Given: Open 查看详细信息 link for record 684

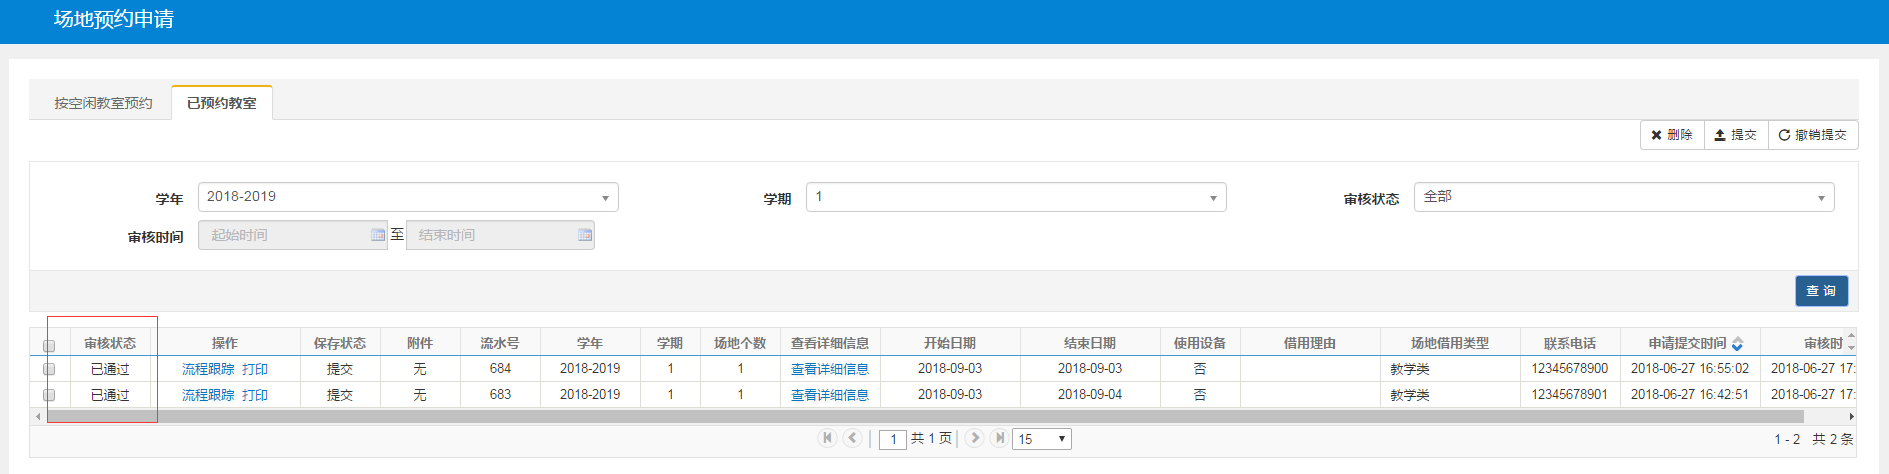Looking at the screenshot, I should pos(829,369).
